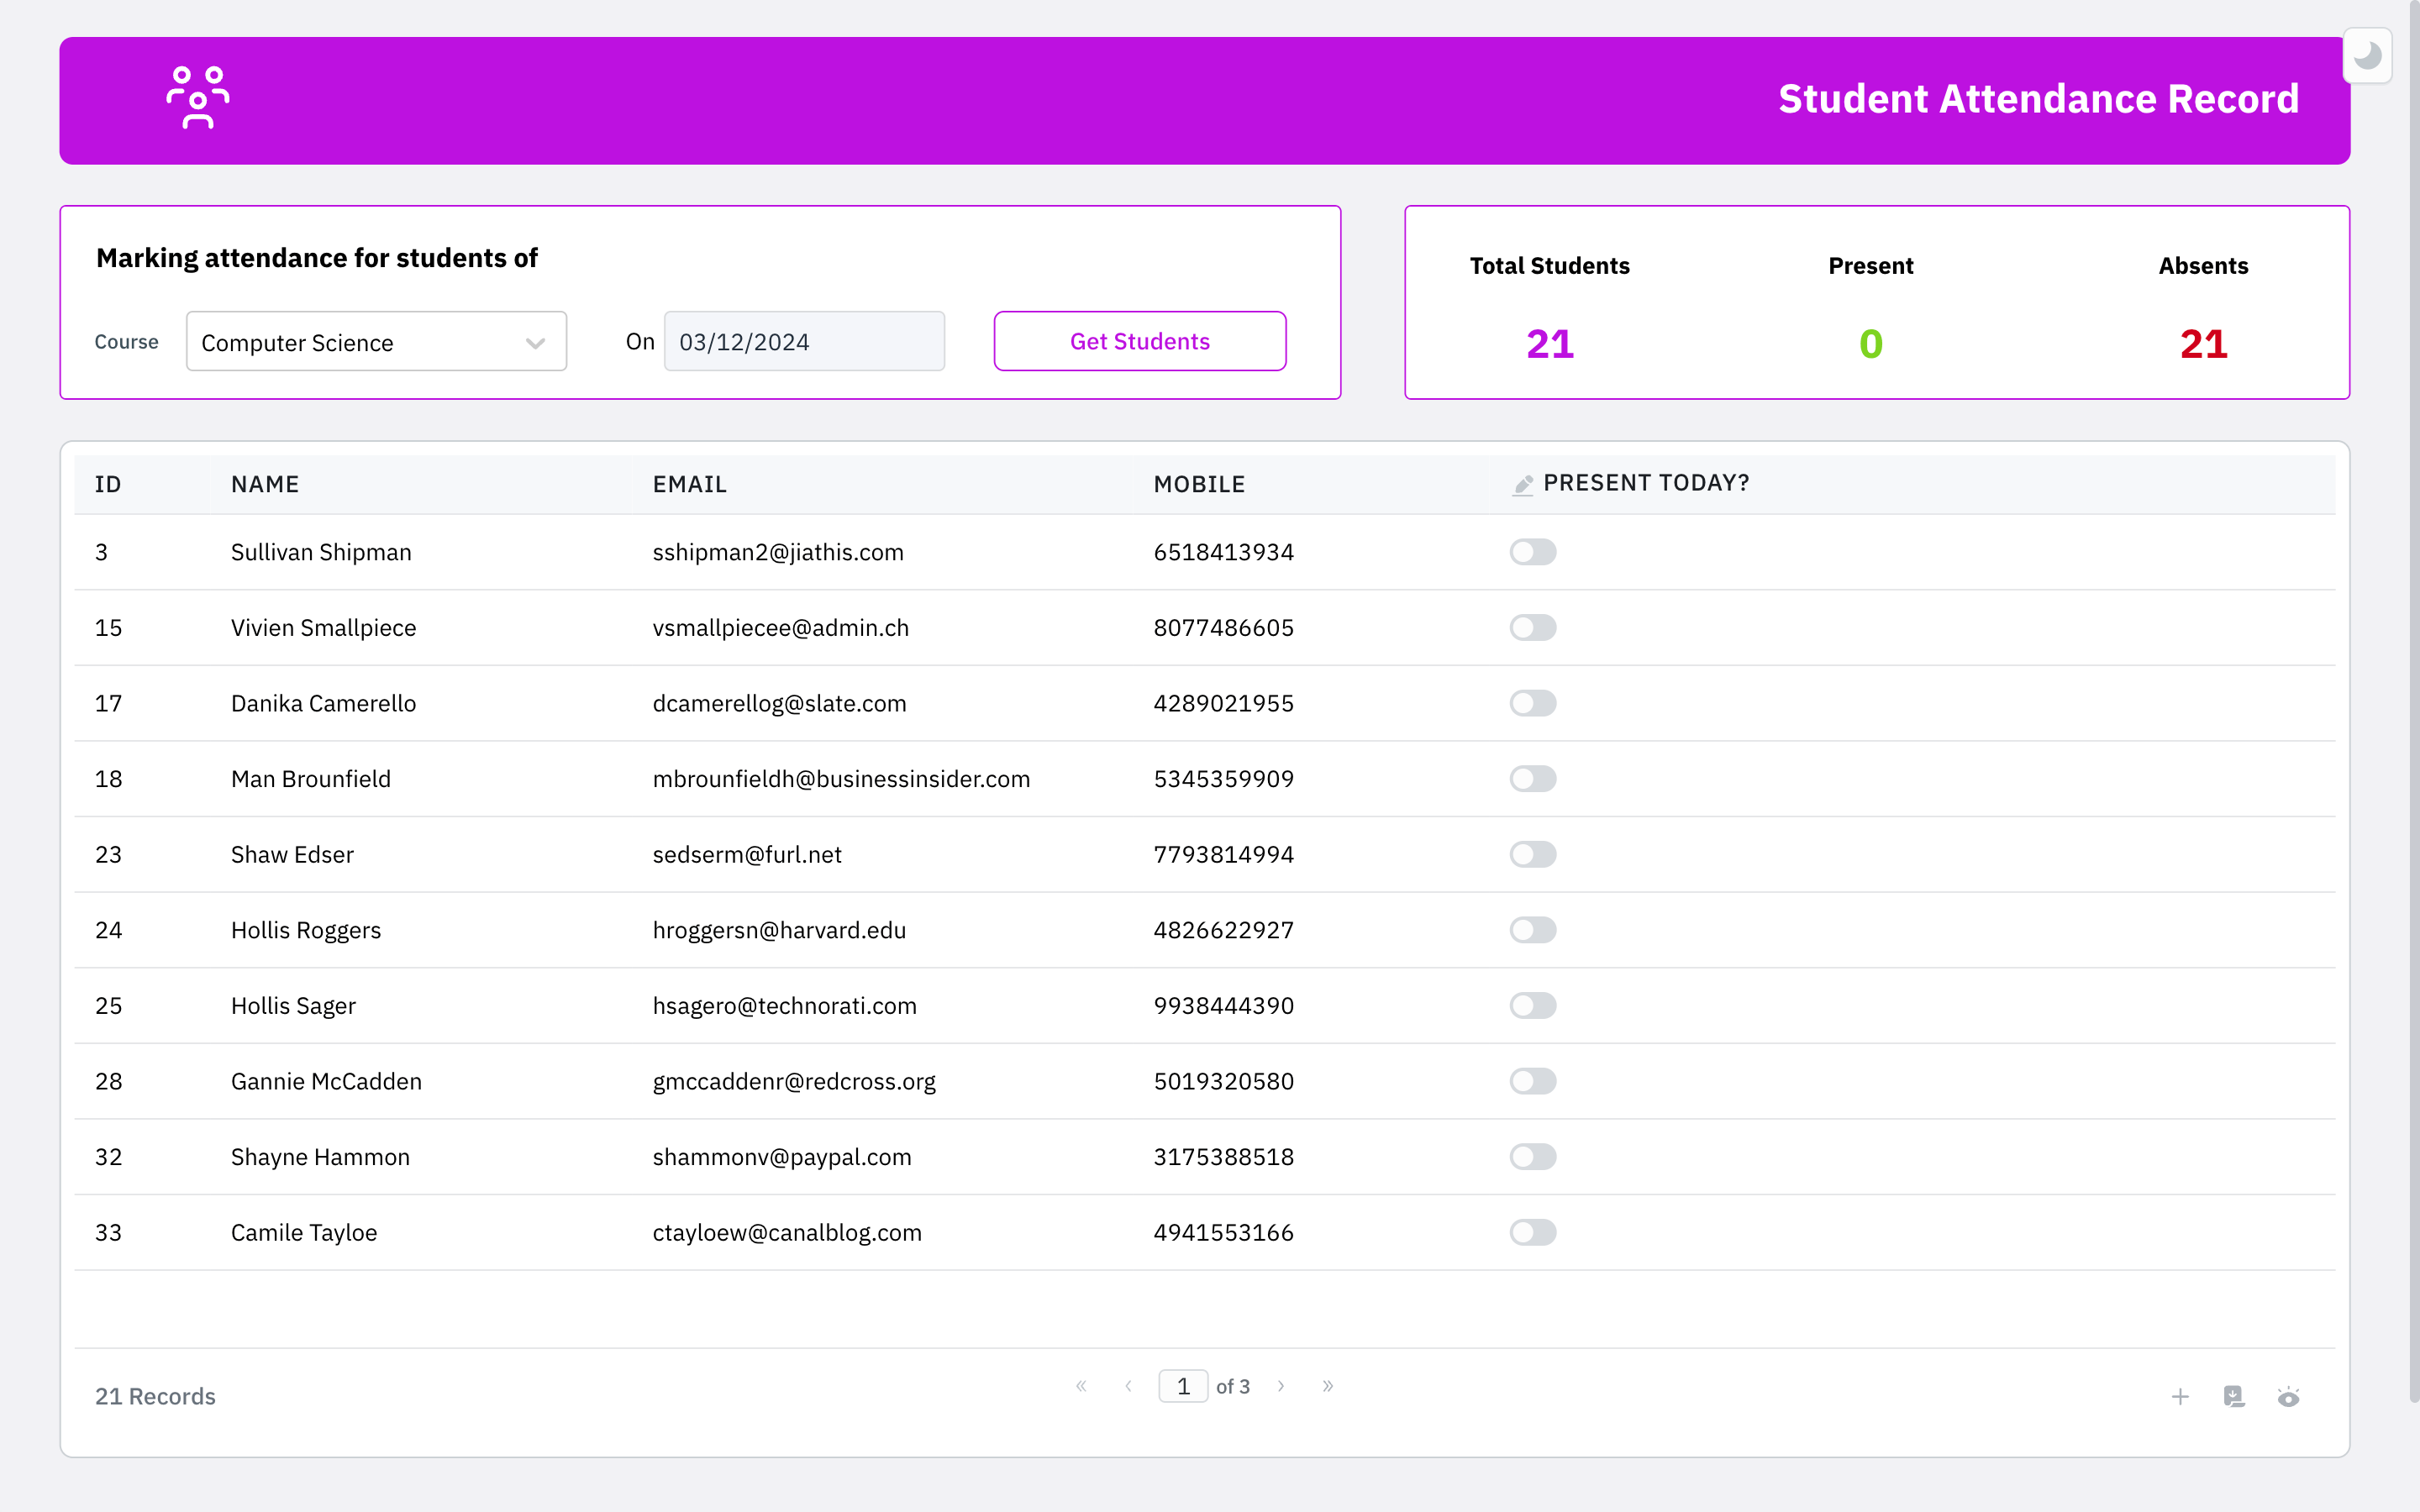Viewport: 2420px width, 1512px height.
Task: Click the Get Students button
Action: point(1139,341)
